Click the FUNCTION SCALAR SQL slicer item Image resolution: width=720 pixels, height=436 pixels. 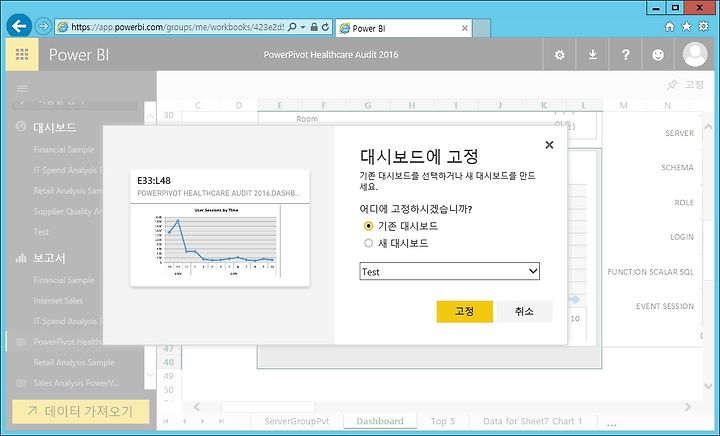click(x=651, y=272)
